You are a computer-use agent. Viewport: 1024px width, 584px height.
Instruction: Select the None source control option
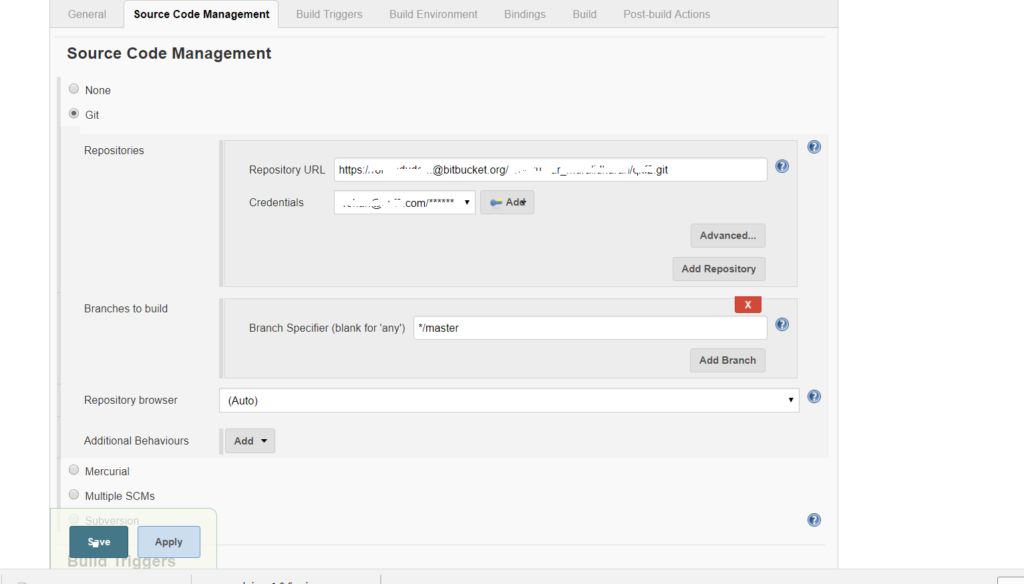[73, 88]
